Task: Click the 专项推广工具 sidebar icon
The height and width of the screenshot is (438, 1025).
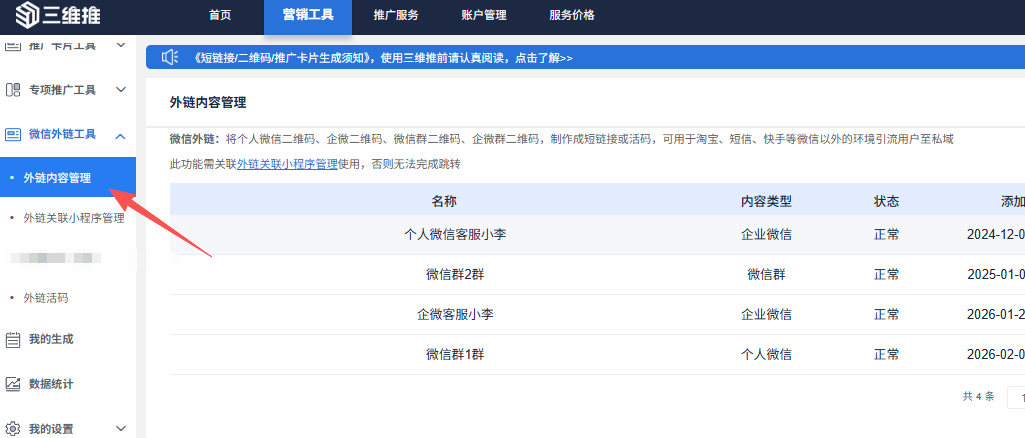Action: [13, 90]
